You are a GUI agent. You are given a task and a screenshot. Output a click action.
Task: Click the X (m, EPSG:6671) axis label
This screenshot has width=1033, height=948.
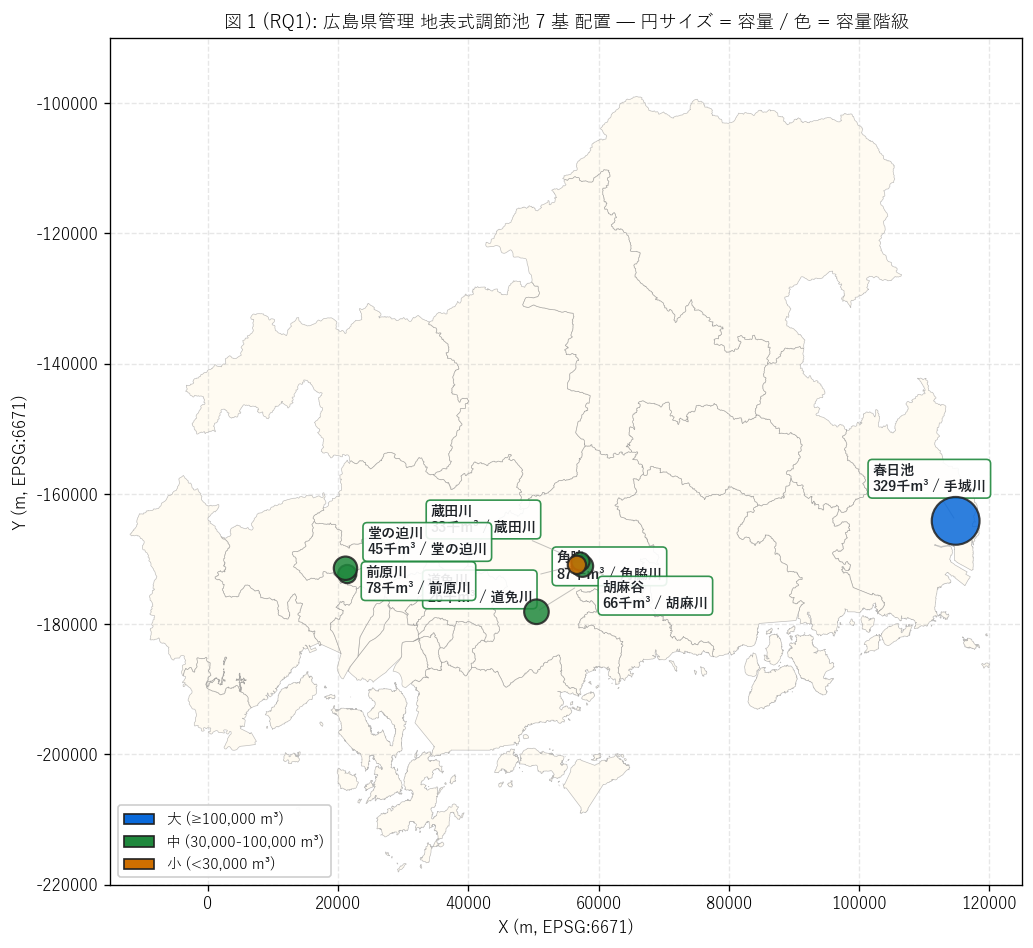(565, 927)
